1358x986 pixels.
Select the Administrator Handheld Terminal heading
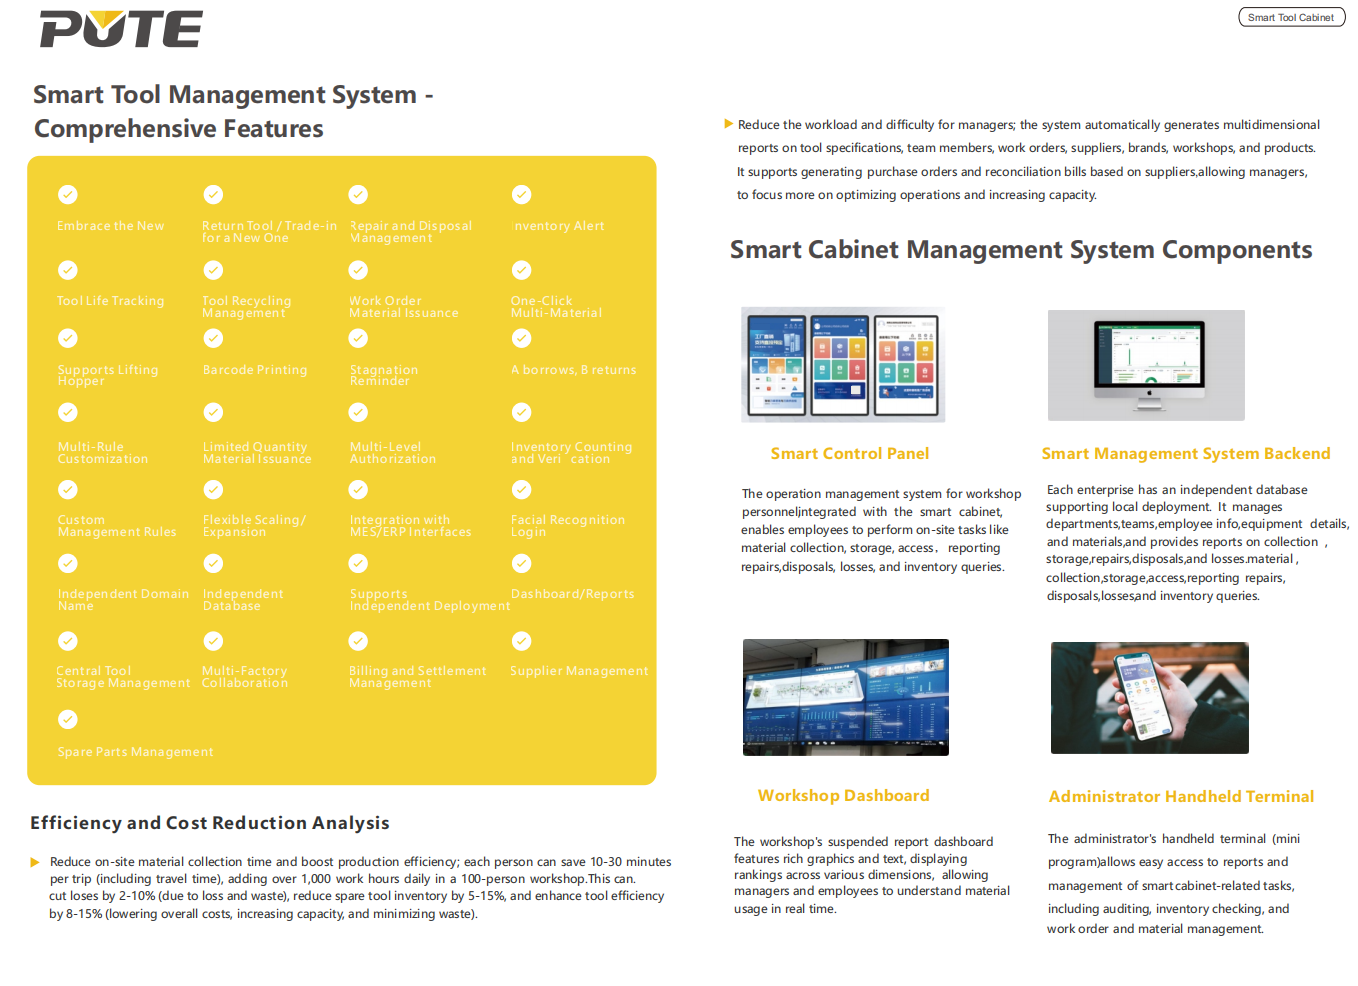(x=1181, y=797)
